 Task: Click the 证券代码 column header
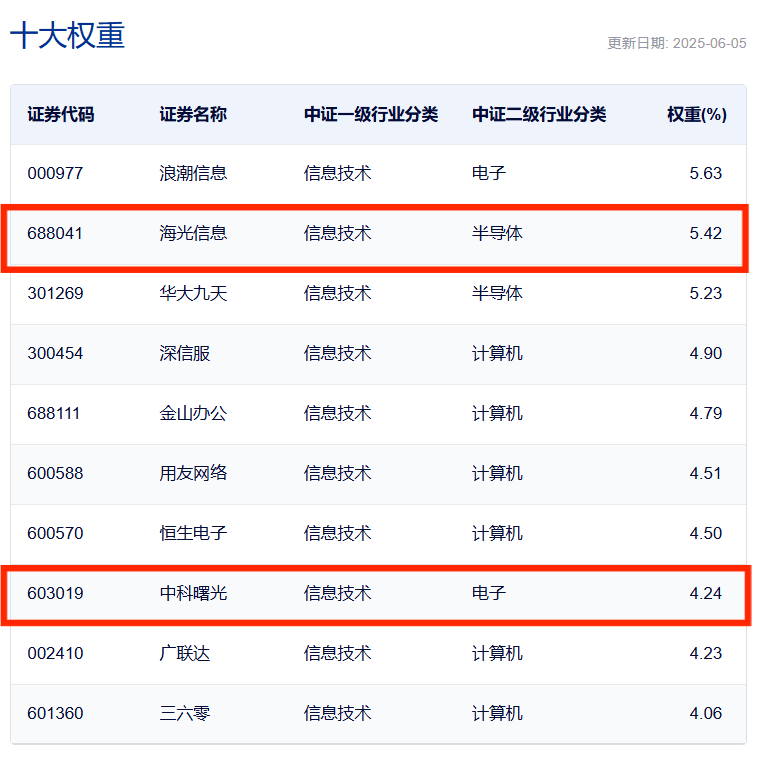tap(60, 114)
